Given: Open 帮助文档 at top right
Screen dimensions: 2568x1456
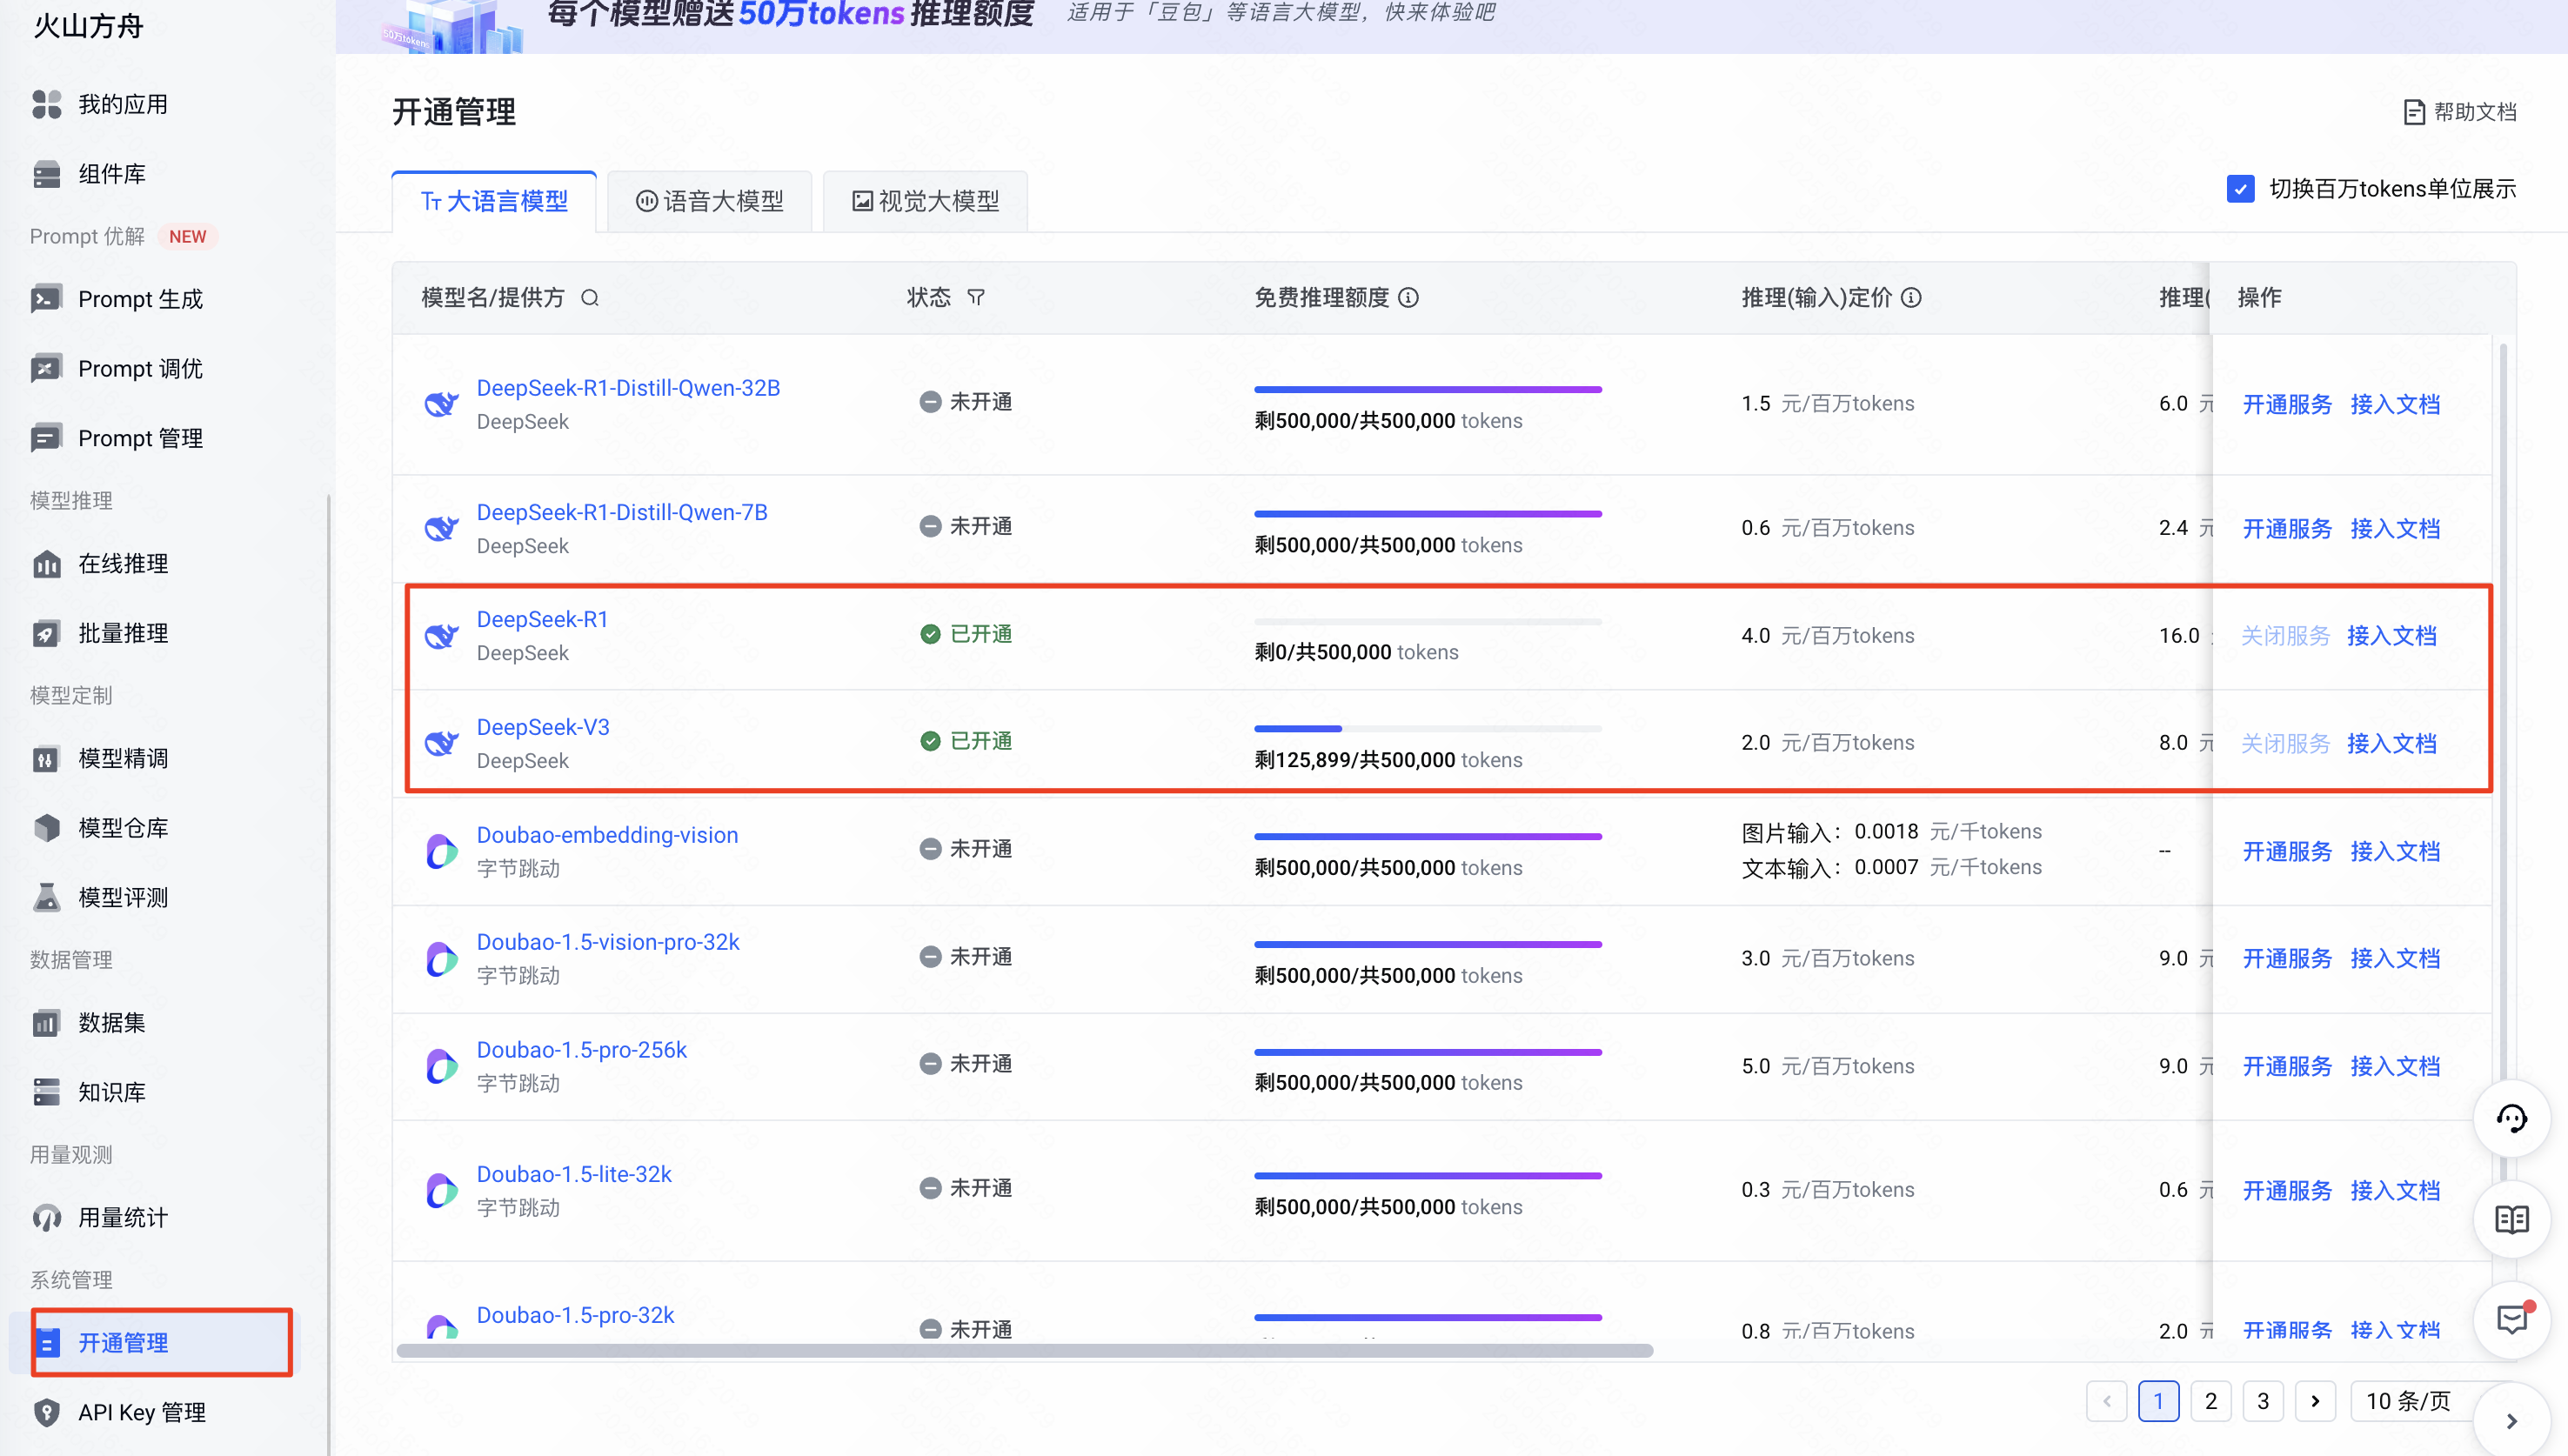Looking at the screenshot, I should click(x=2460, y=112).
